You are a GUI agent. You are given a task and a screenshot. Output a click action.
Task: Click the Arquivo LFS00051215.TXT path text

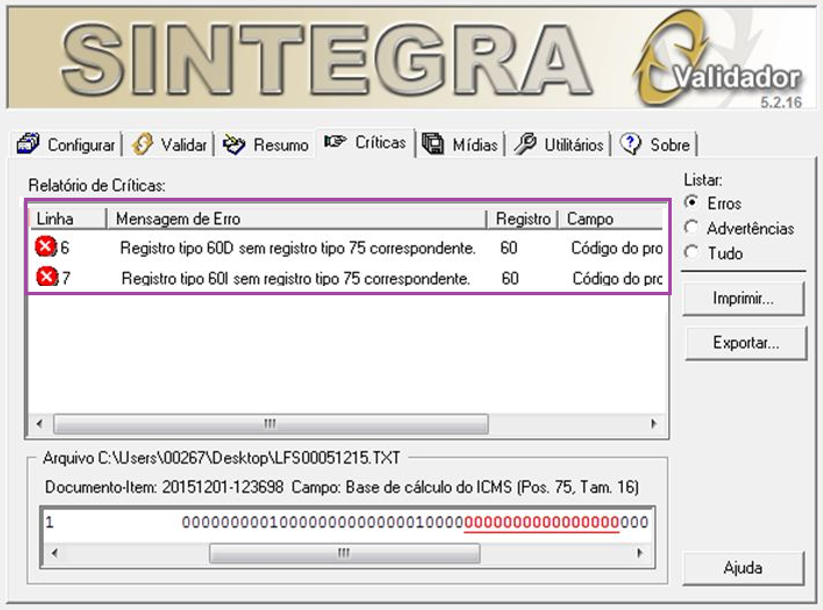point(221,458)
